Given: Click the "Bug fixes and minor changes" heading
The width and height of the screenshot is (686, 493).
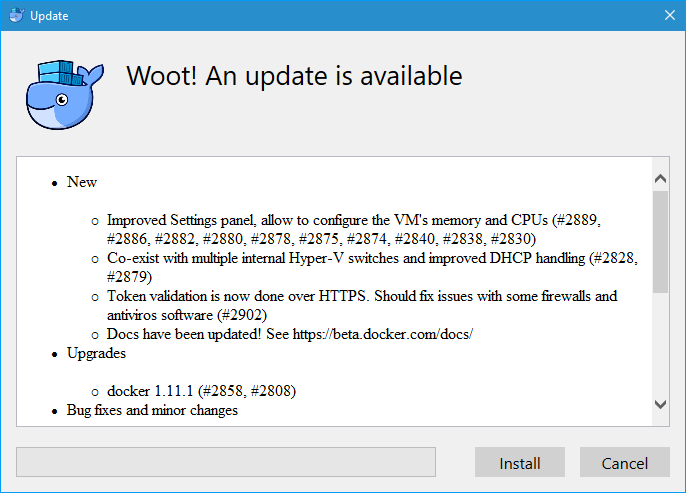Looking at the screenshot, I should point(152,410).
